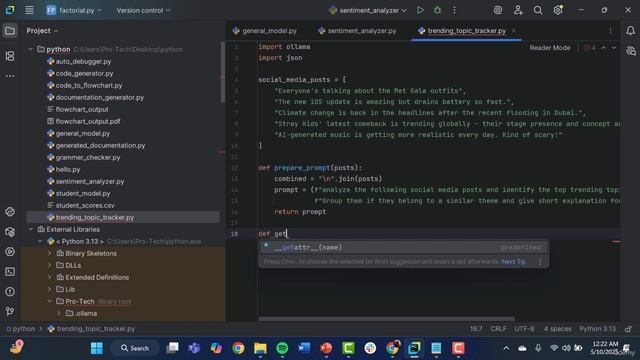This screenshot has width=640, height=360.
Task: Open the main hamburger menu
Action: coord(29,10)
